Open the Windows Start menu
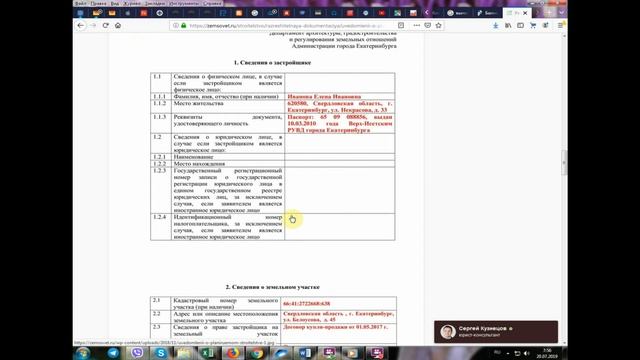 point(83,353)
